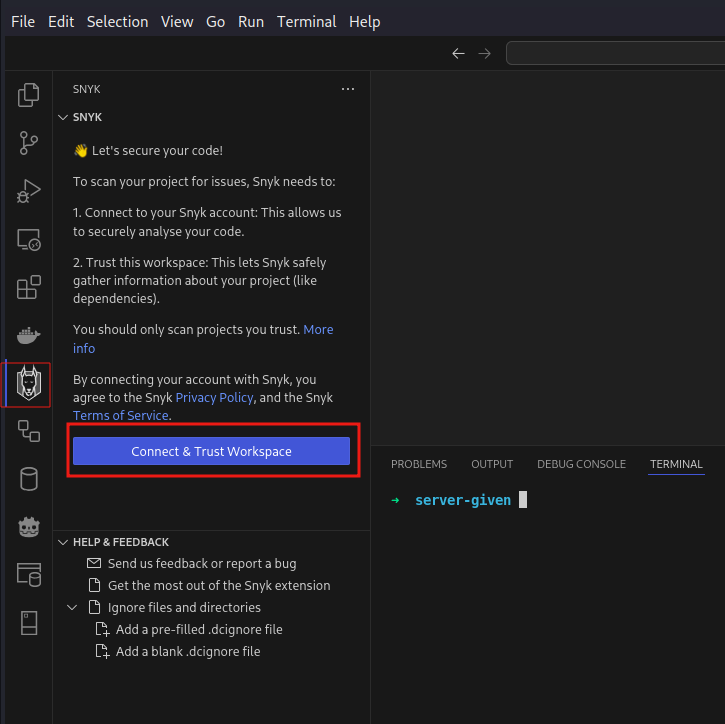Open the Source Control view
The height and width of the screenshot is (724, 725).
click(x=29, y=143)
